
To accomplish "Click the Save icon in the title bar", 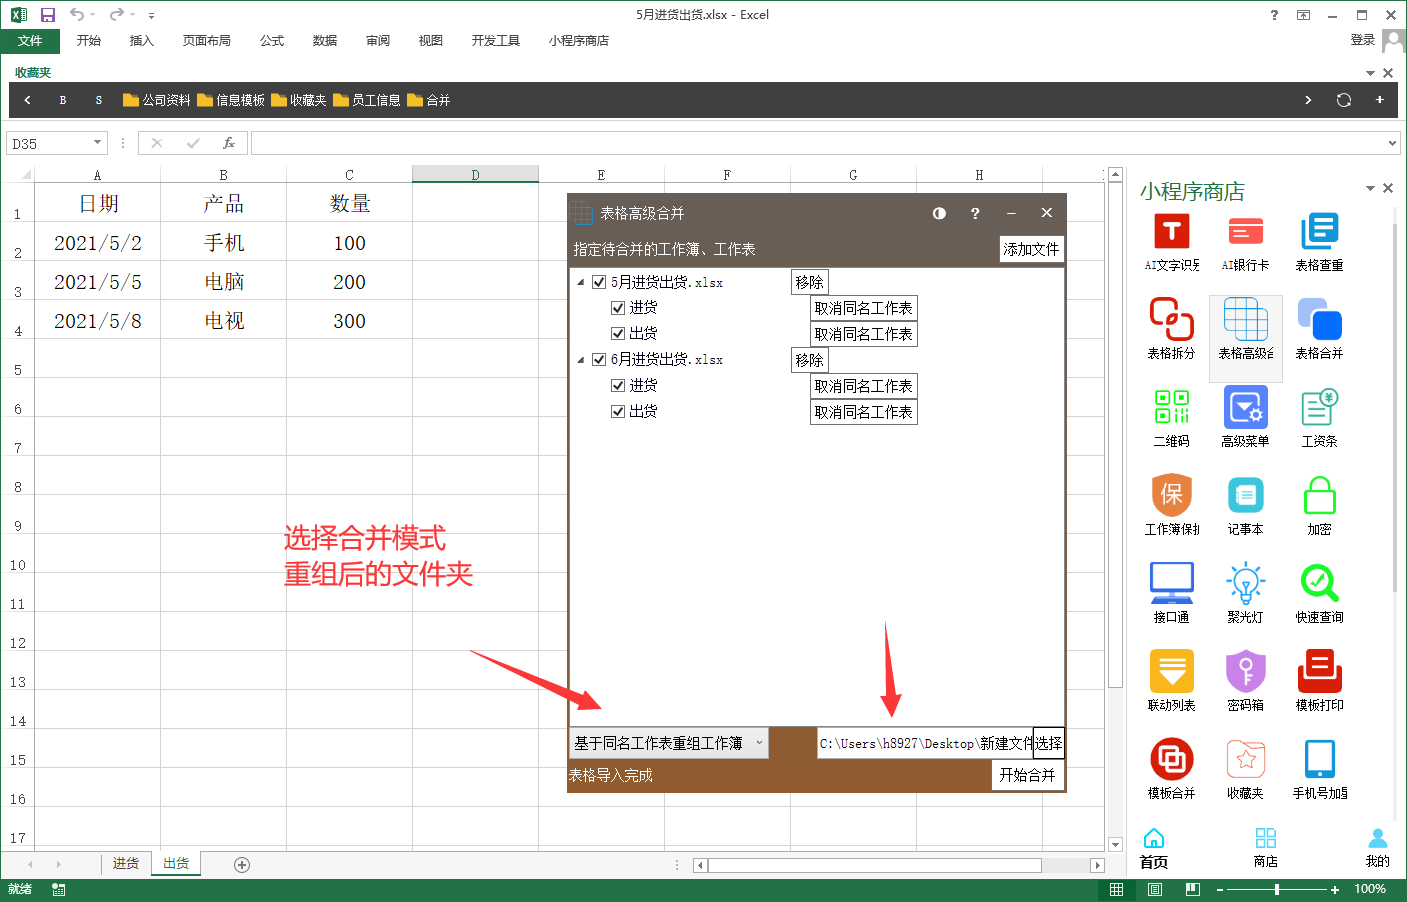I will tap(47, 15).
